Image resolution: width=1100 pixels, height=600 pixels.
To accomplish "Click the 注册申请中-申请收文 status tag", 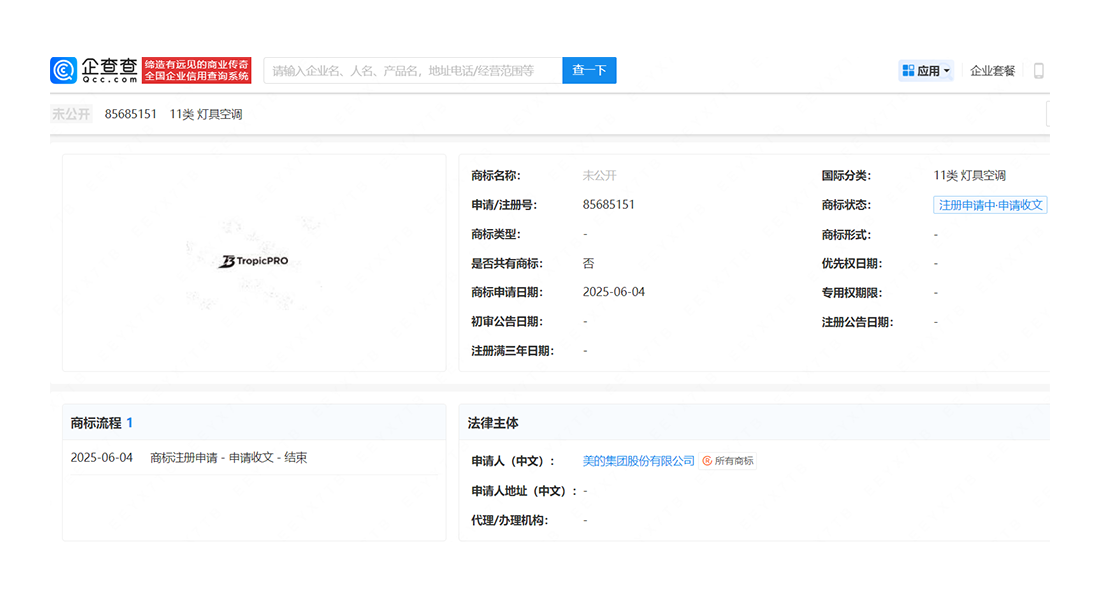I will (x=990, y=205).
